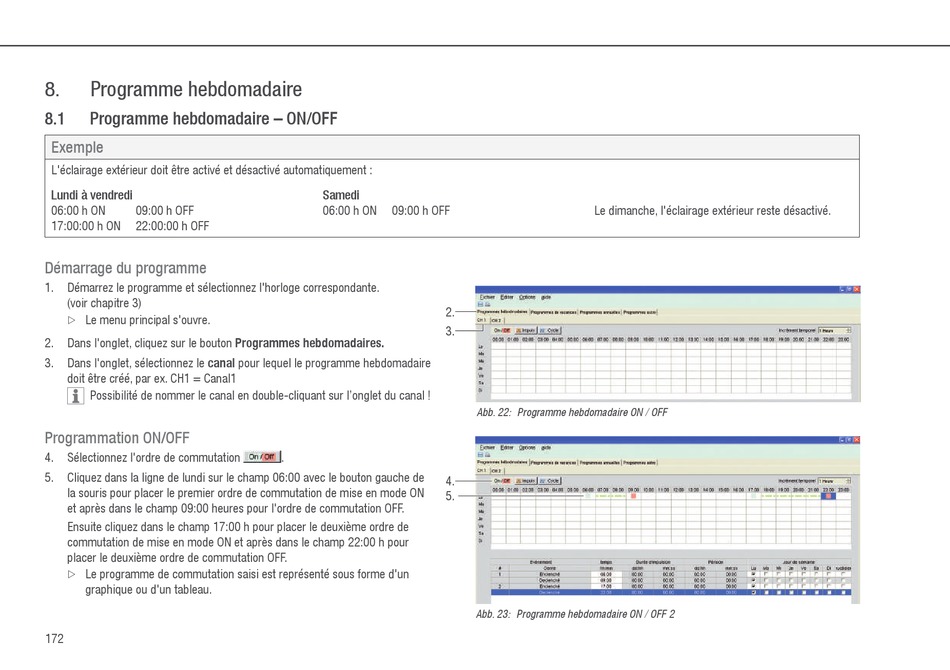This screenshot has height=670, width=950.
Task: Select the CH1 channel tab in Abb. 22
Action: click(x=482, y=320)
